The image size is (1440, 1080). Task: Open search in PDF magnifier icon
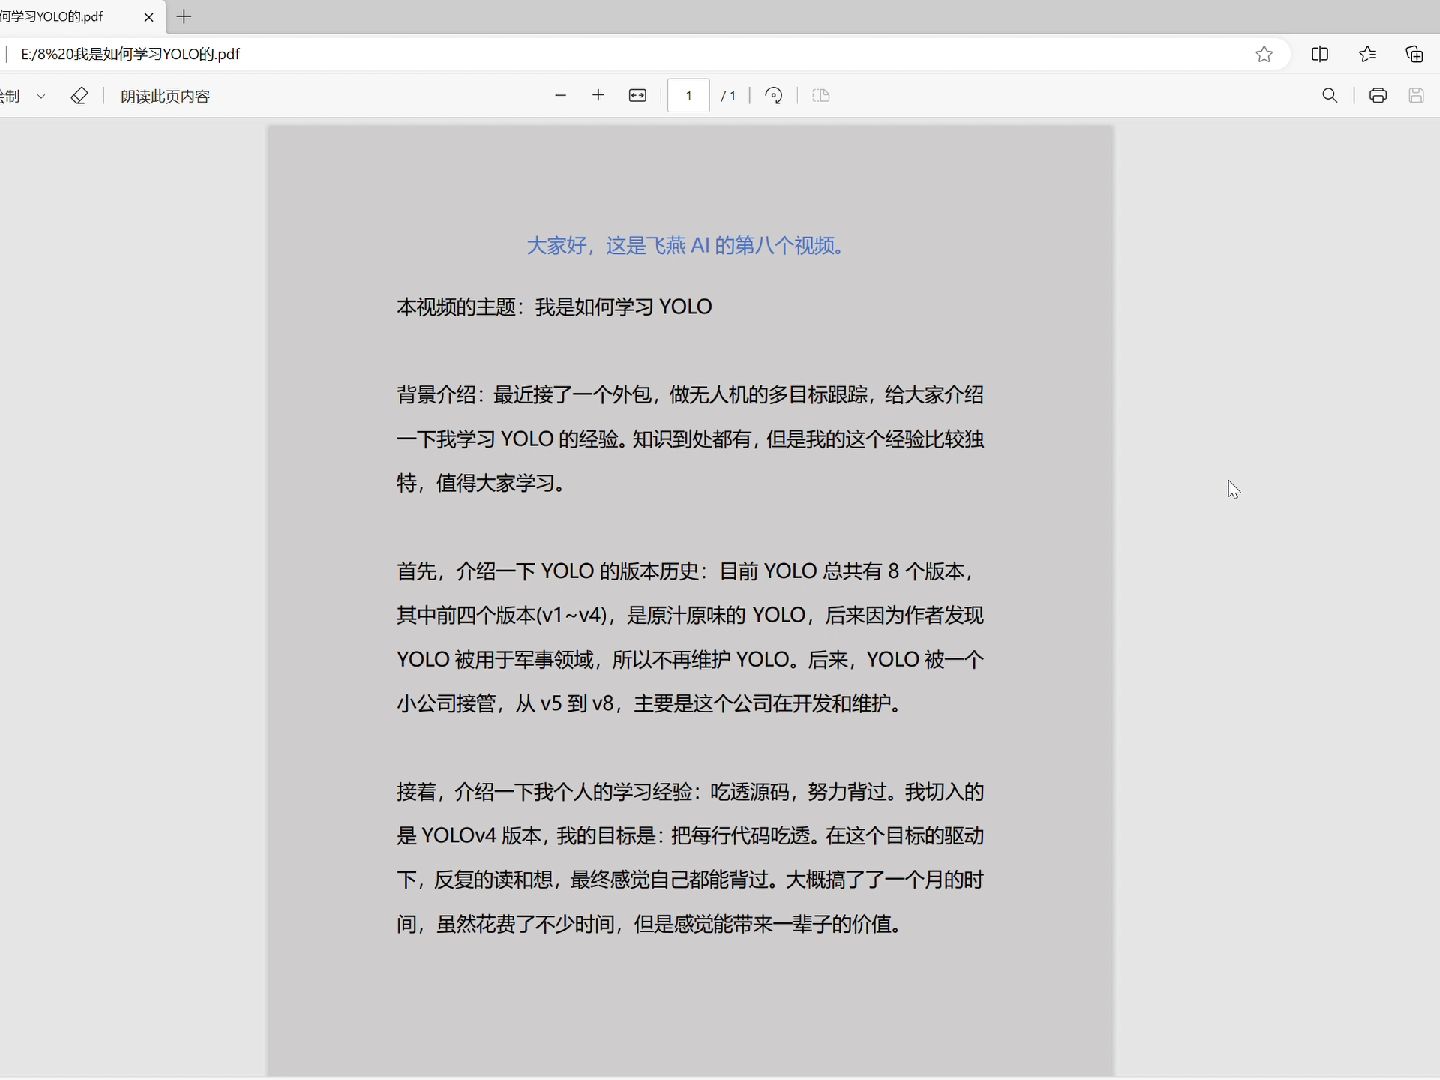click(1329, 95)
